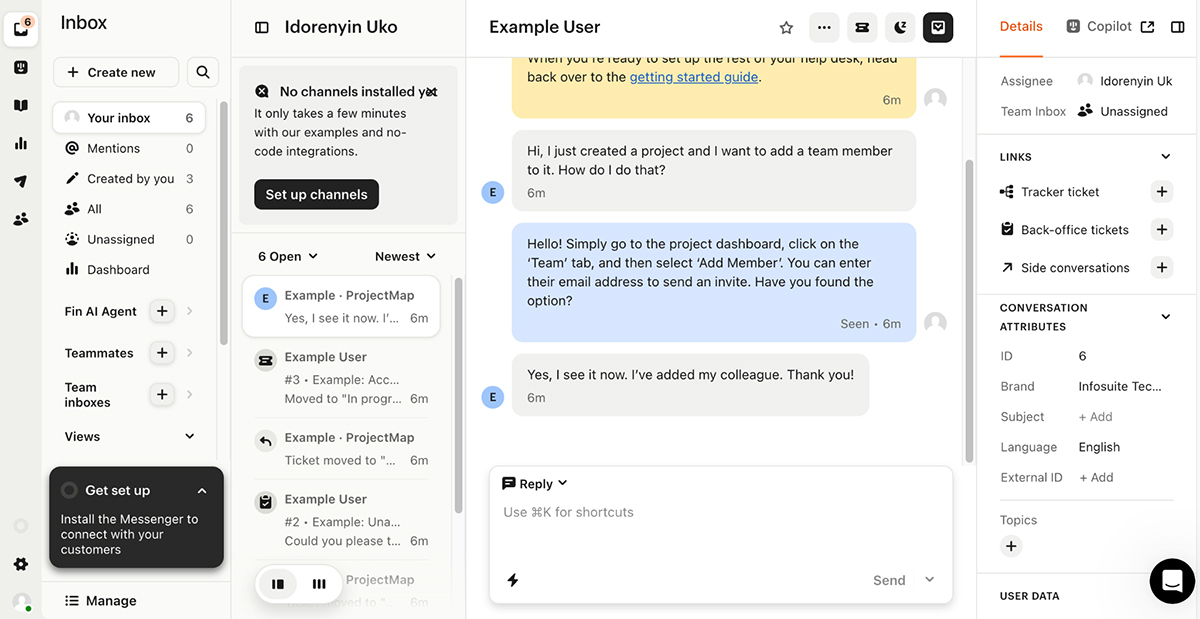Open Contacts via the people sidebar icon
This screenshot has width=1200, height=619.
coord(22,218)
